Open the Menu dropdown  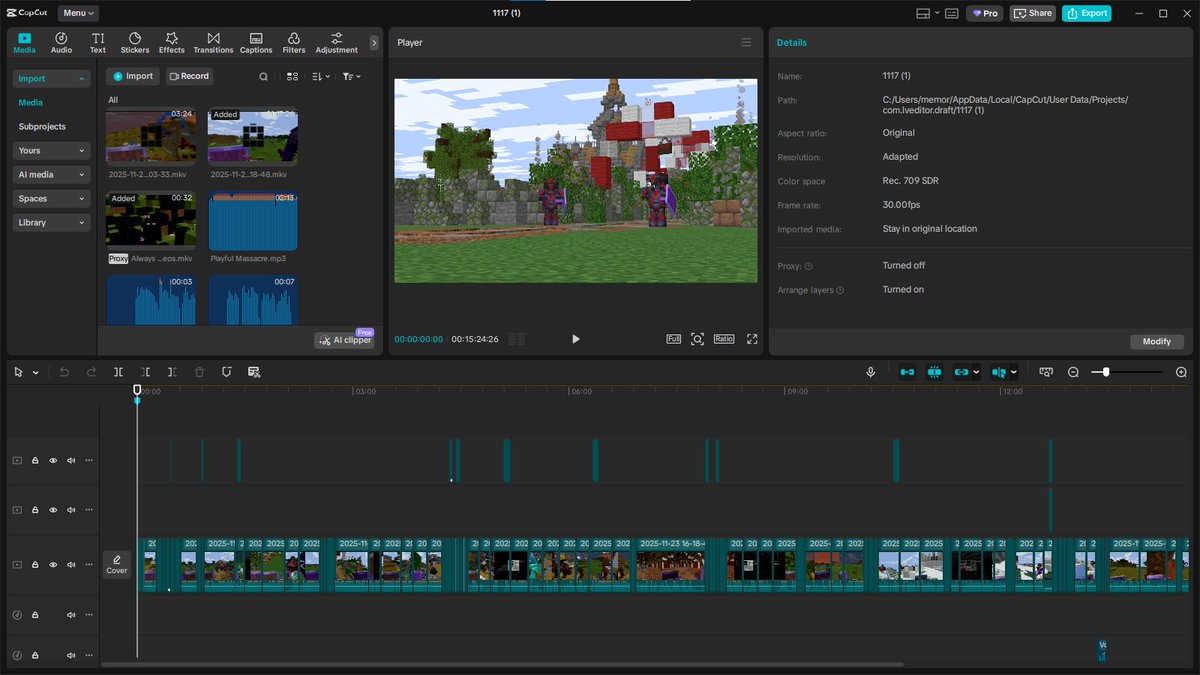[x=78, y=13]
